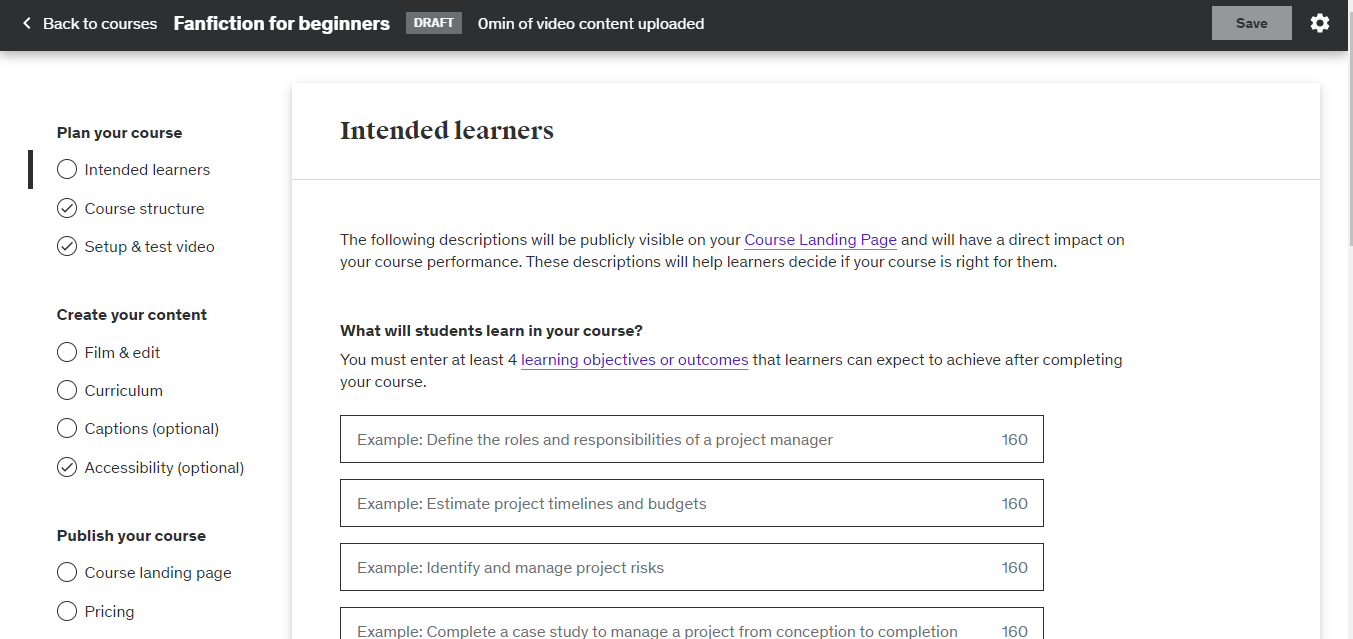
Task: Open the Course landing page section
Action: pyautogui.click(x=158, y=573)
